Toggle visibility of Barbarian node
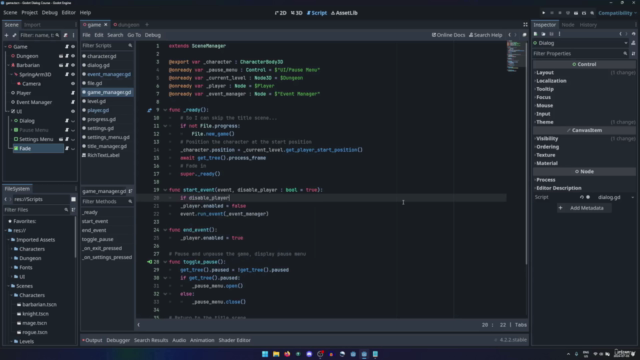This screenshot has height=360, width=640. pos(73,65)
